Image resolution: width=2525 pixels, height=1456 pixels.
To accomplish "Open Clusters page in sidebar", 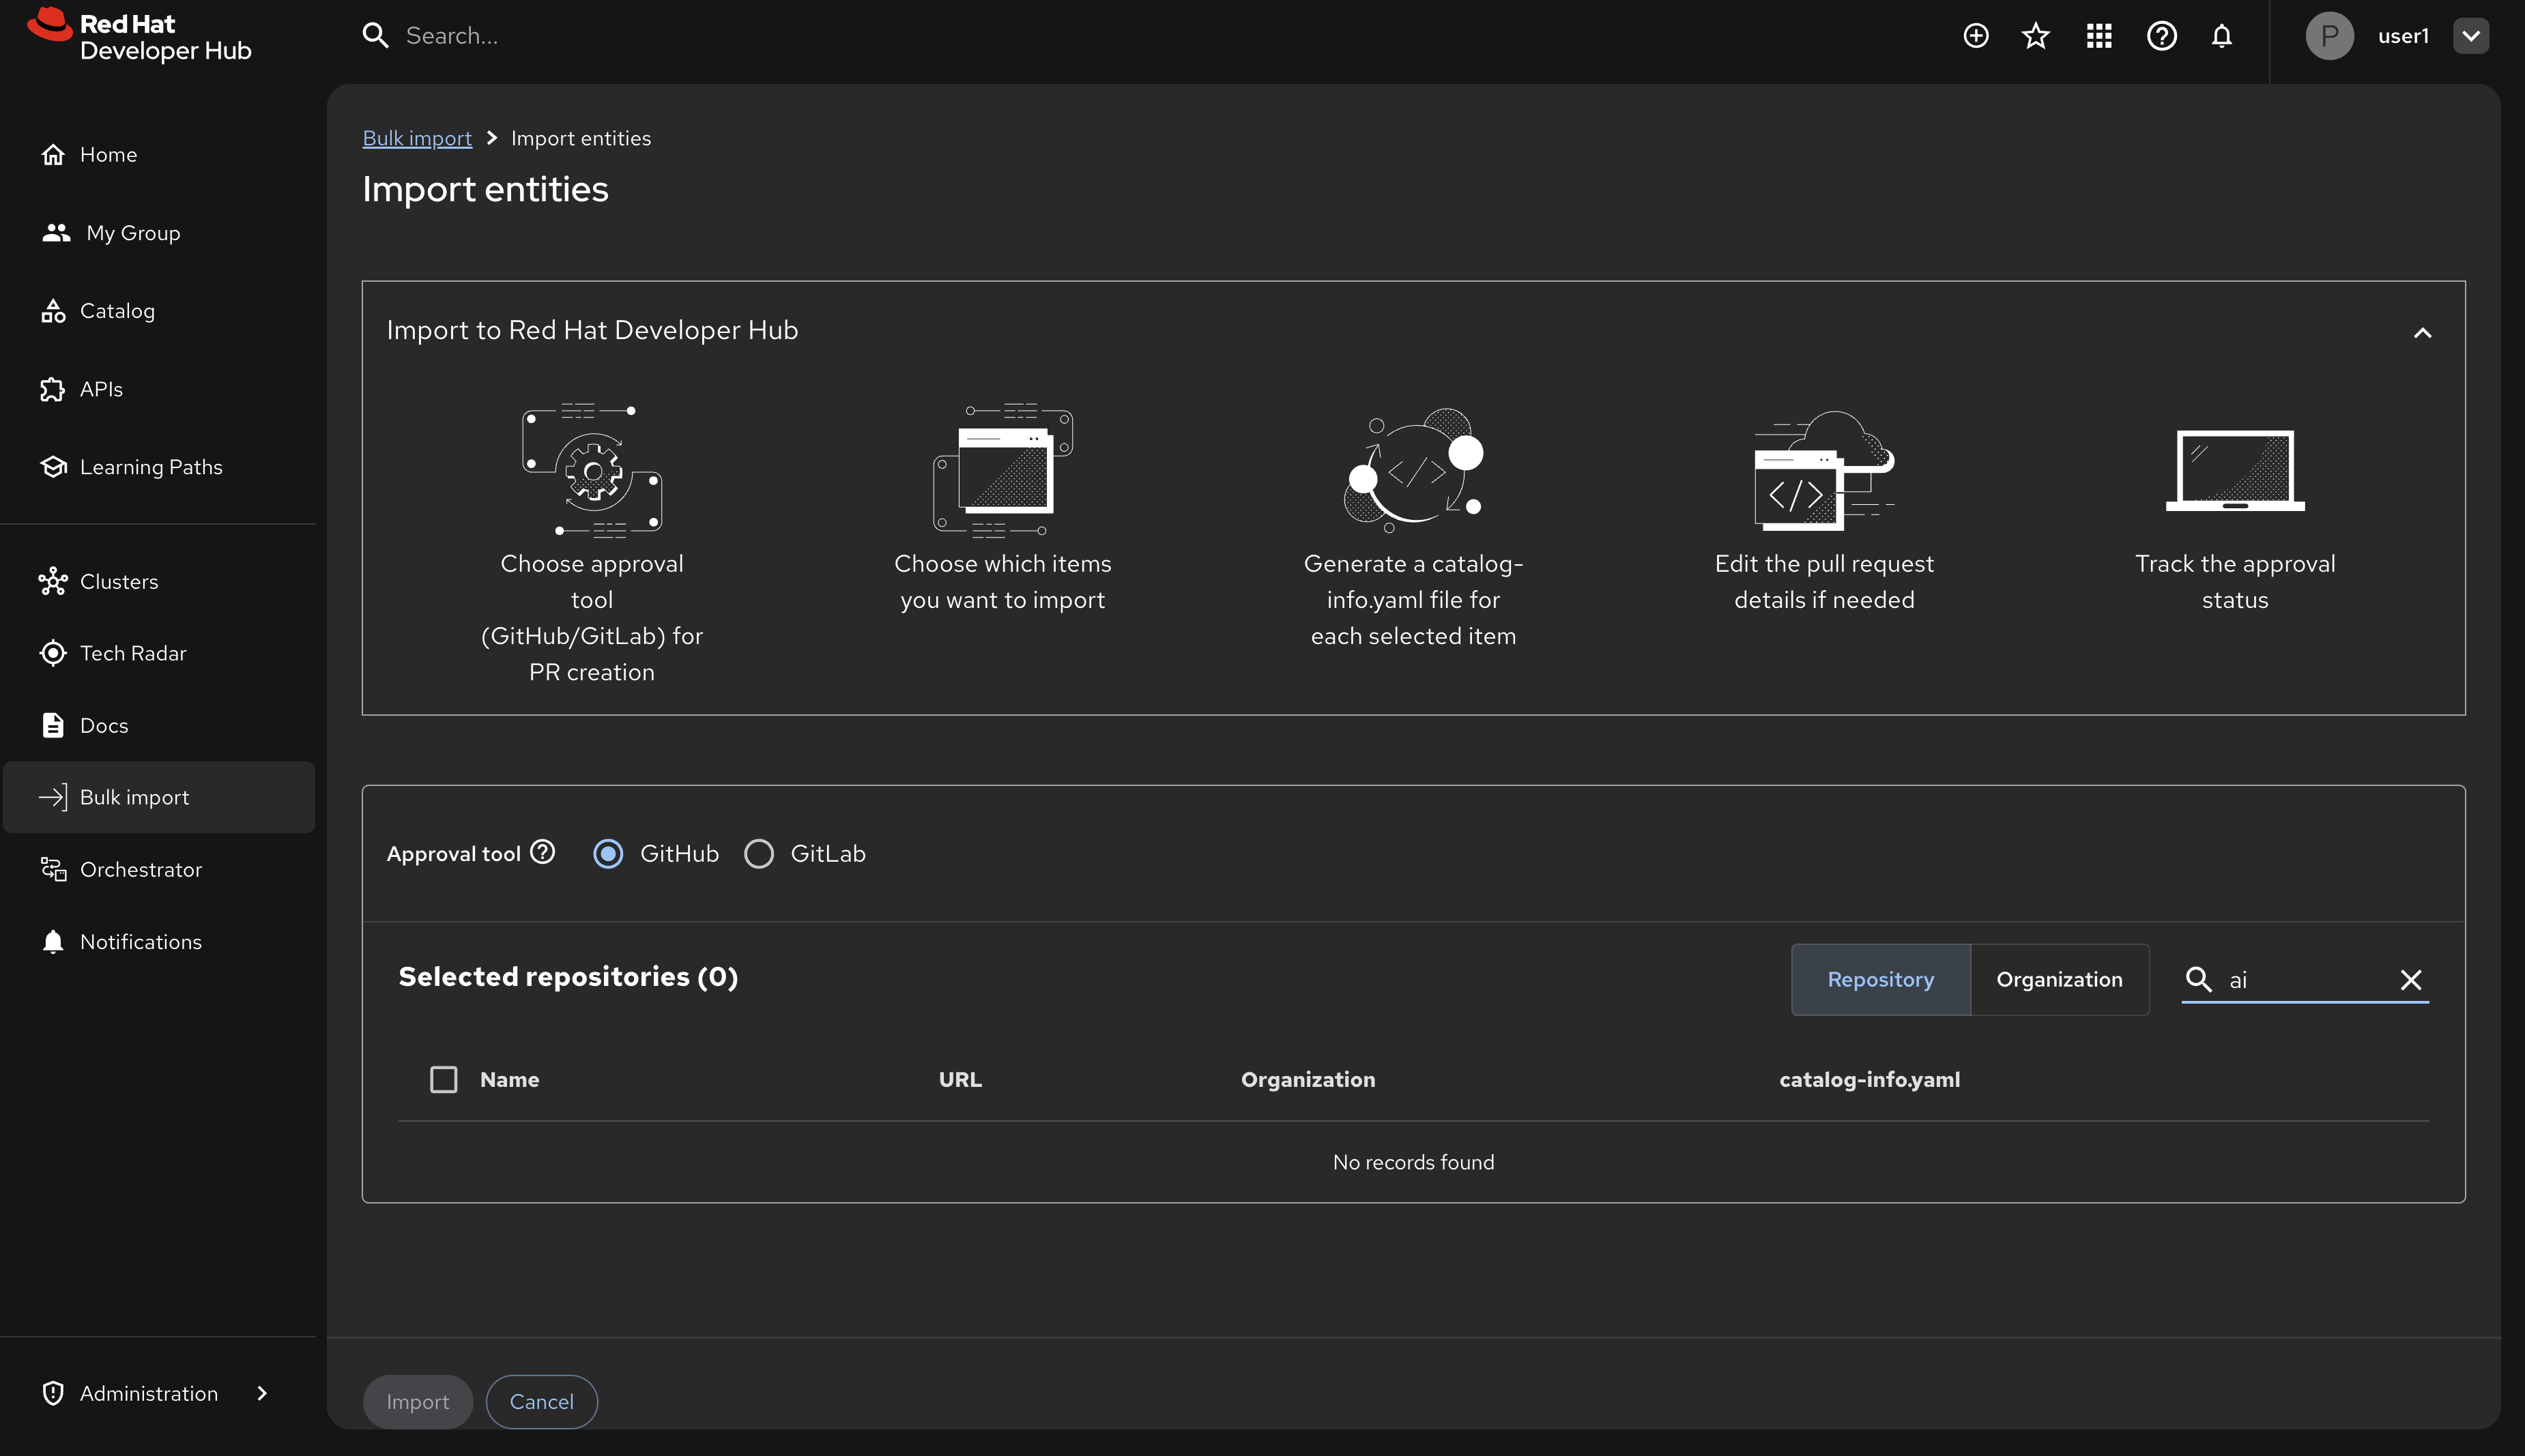I will pyautogui.click(x=118, y=581).
